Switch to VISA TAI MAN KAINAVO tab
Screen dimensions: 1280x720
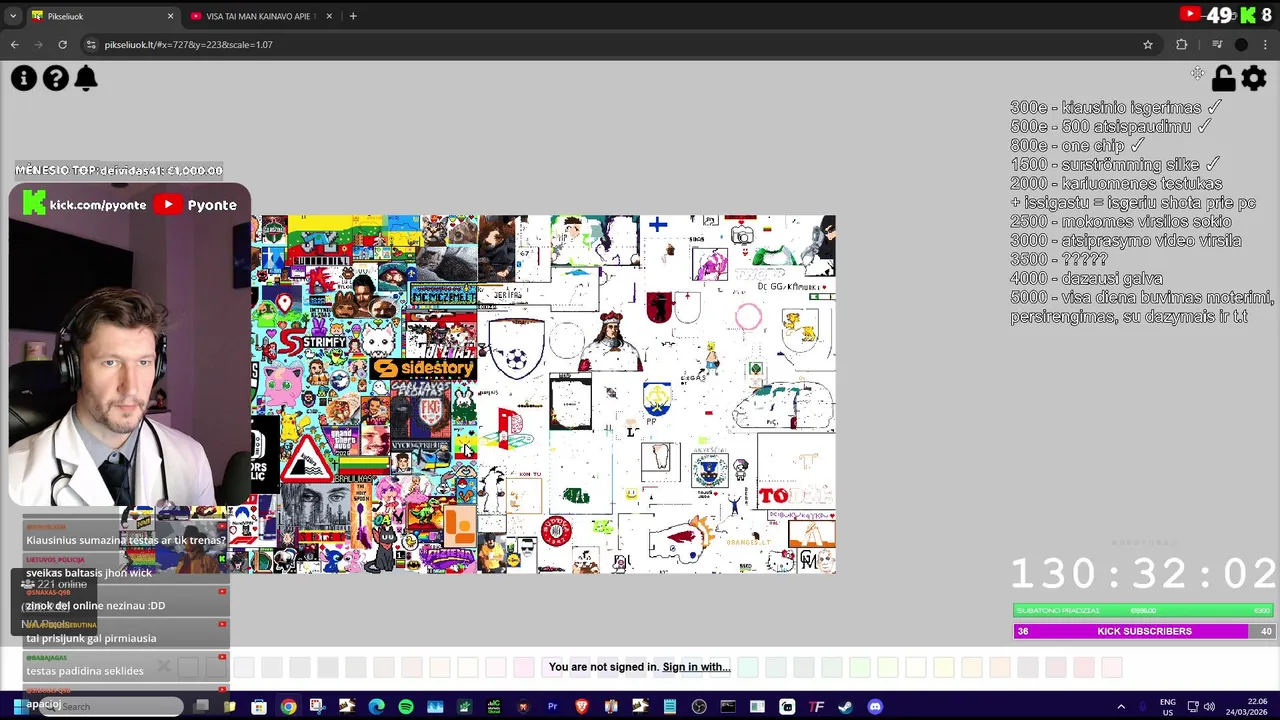point(260,16)
